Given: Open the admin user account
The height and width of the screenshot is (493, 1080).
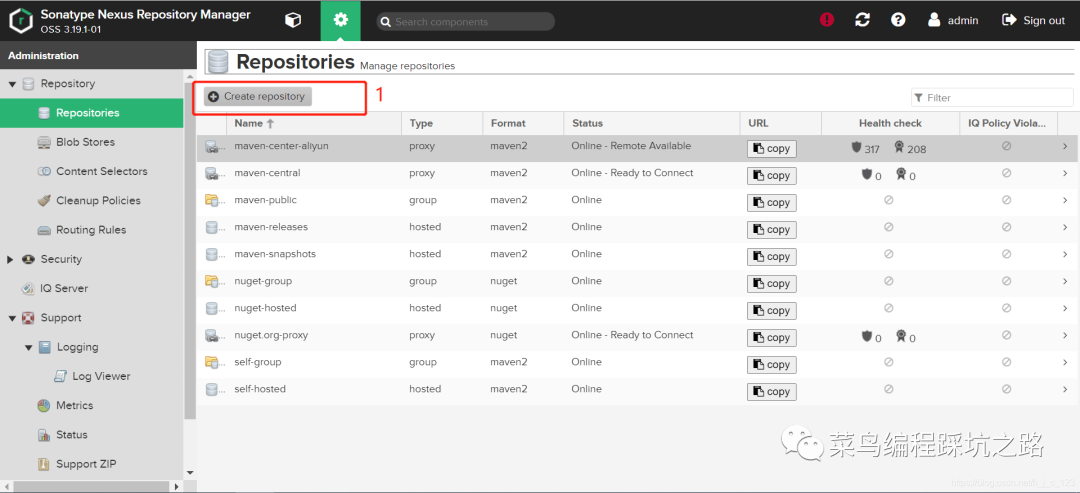Looking at the screenshot, I should [953, 20].
